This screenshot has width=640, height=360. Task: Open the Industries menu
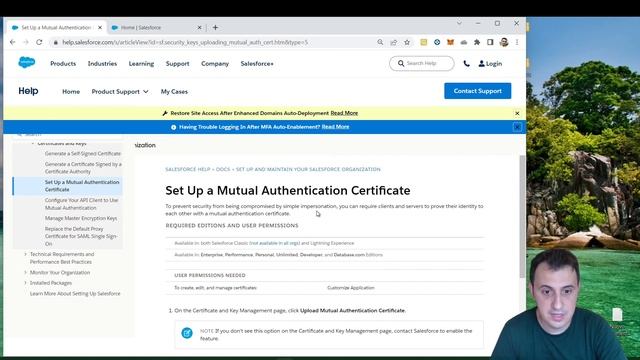102,64
